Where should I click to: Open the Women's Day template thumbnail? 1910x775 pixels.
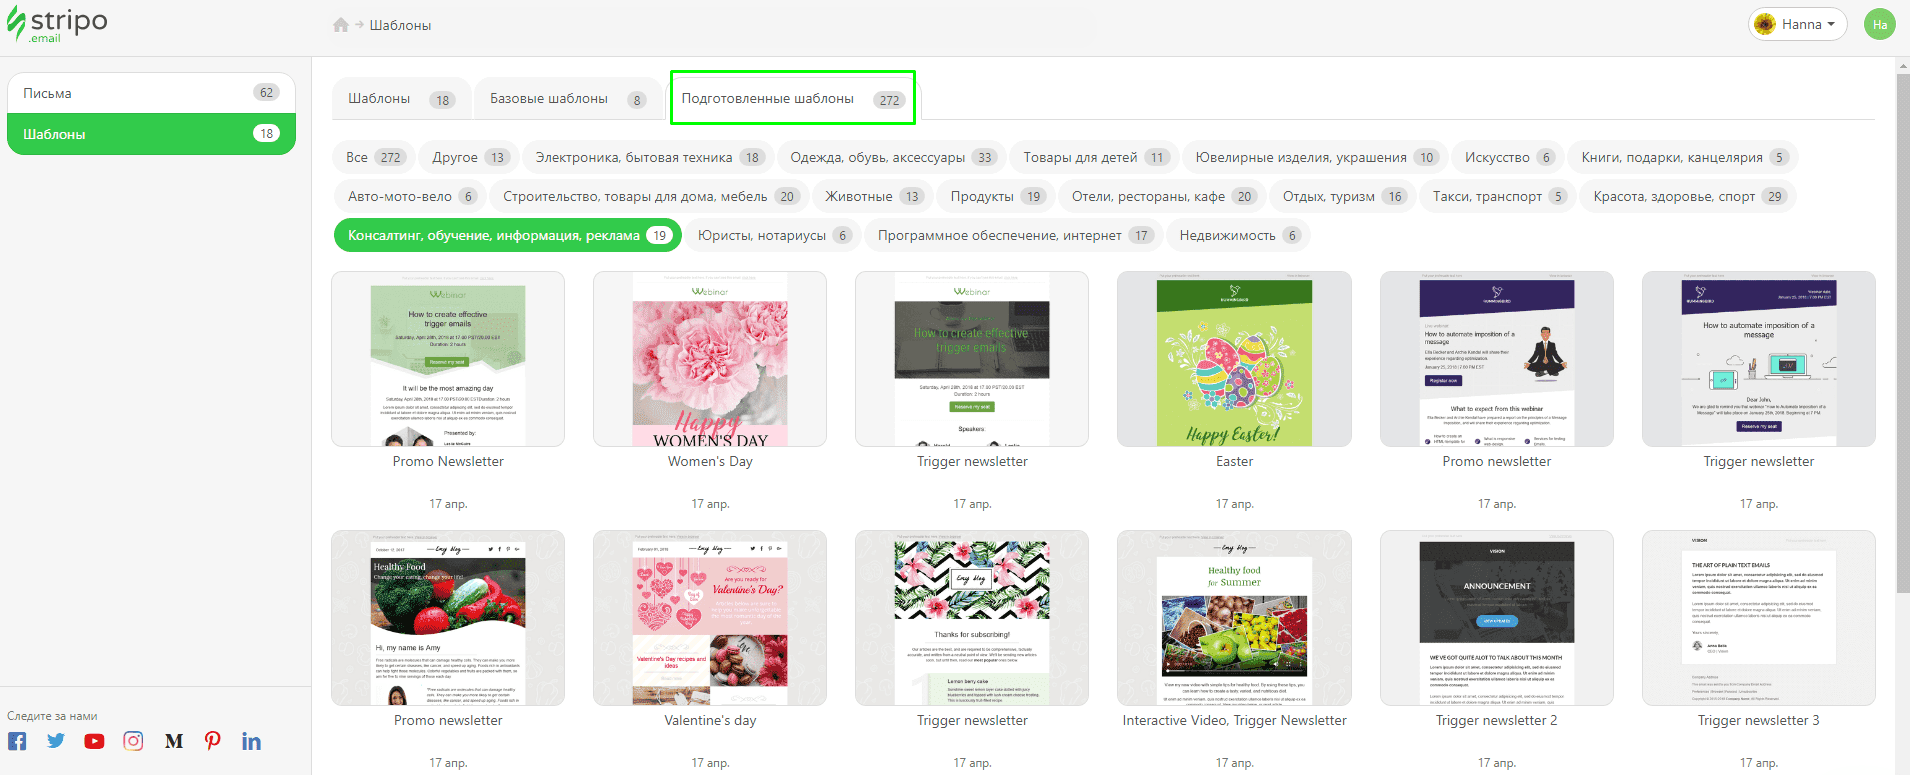coord(710,359)
